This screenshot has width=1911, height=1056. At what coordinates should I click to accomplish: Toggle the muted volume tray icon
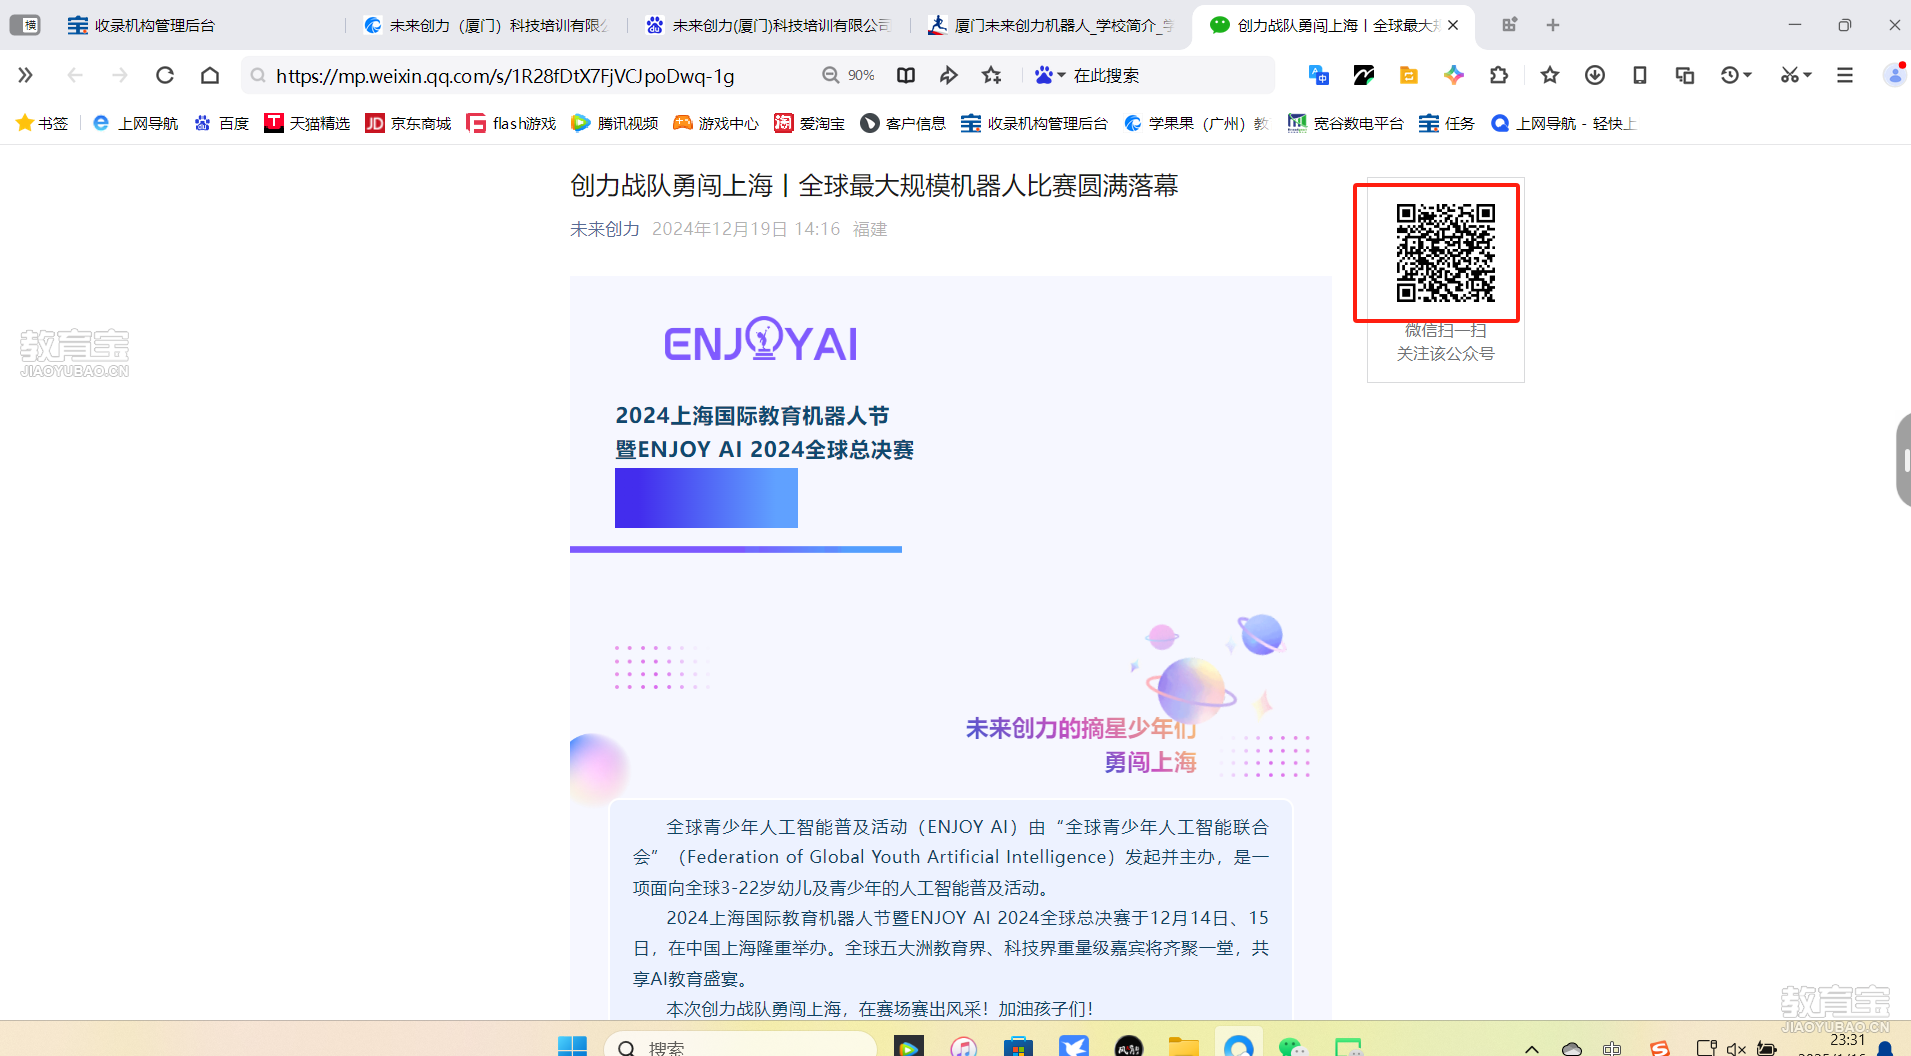click(x=1736, y=1048)
